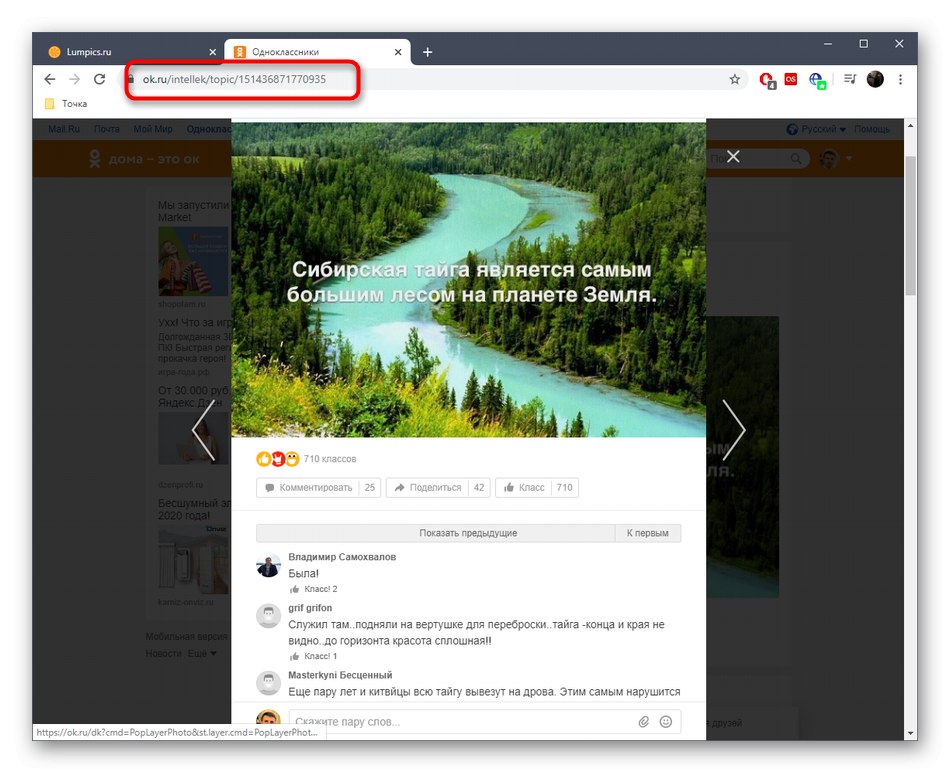Click the shopotam.ru ad image
Image resolution: width=950 pixels, height=773 pixels.
193,261
